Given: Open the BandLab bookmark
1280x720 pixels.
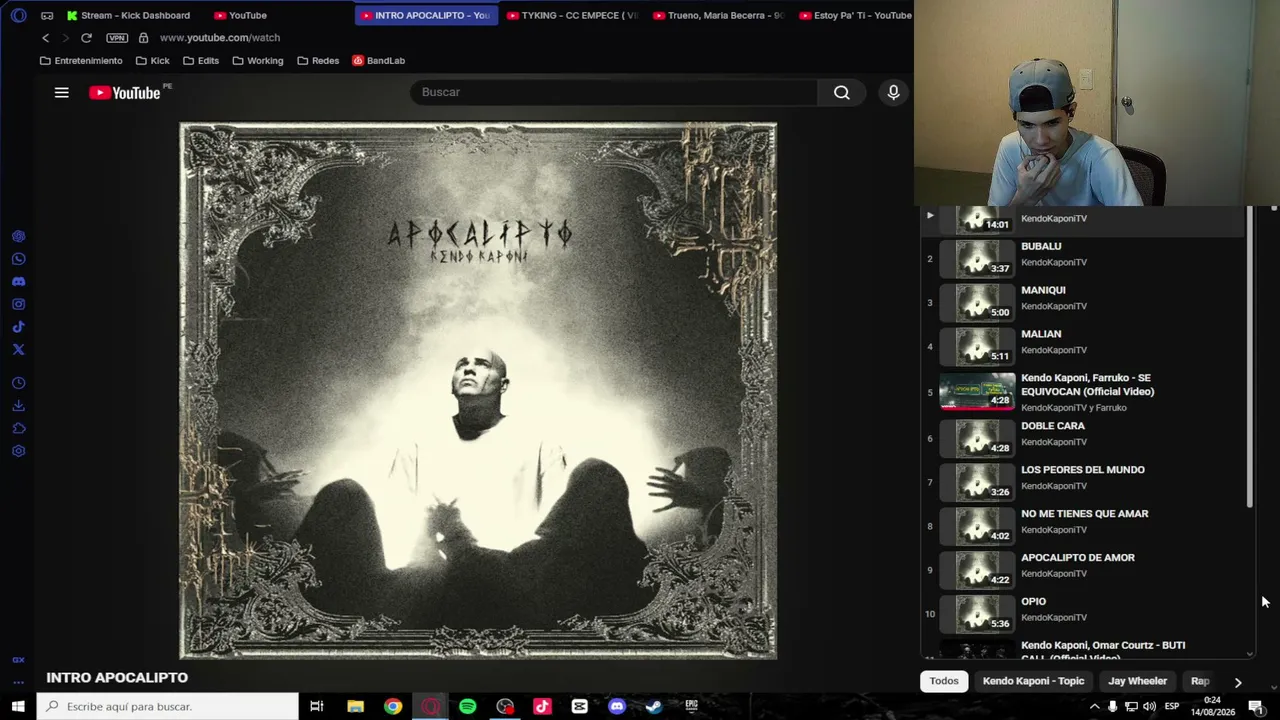Looking at the screenshot, I should 378,61.
